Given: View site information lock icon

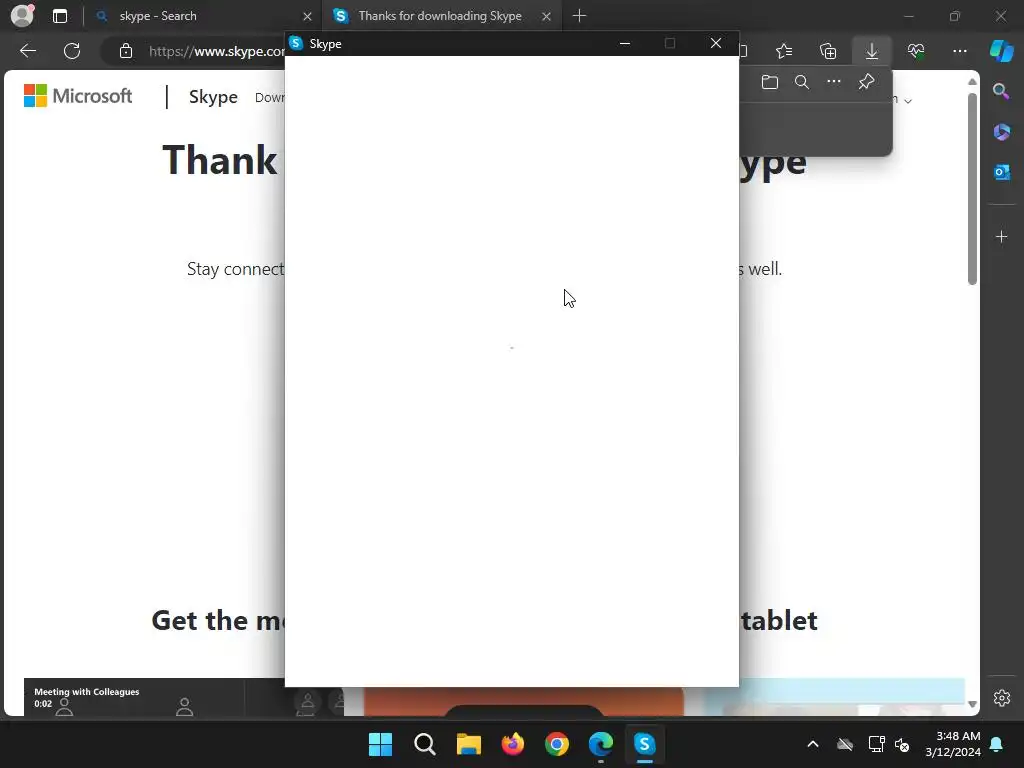Looking at the screenshot, I should (x=126, y=51).
